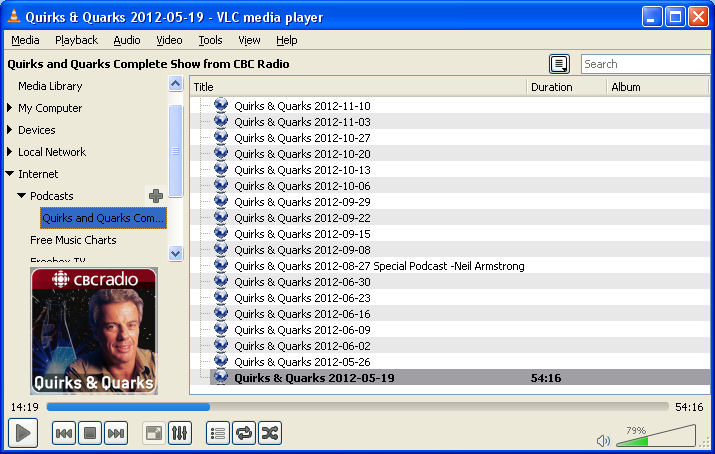Viewport: 715px width, 454px height.
Task: Skip to next track
Action: click(x=116, y=433)
